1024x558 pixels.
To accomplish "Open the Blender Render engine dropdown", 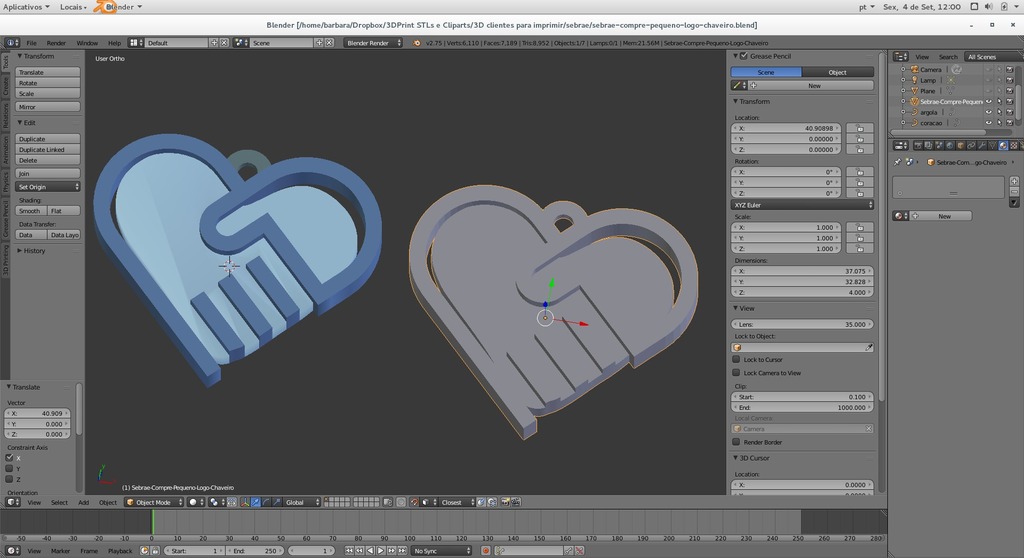I will [x=373, y=42].
